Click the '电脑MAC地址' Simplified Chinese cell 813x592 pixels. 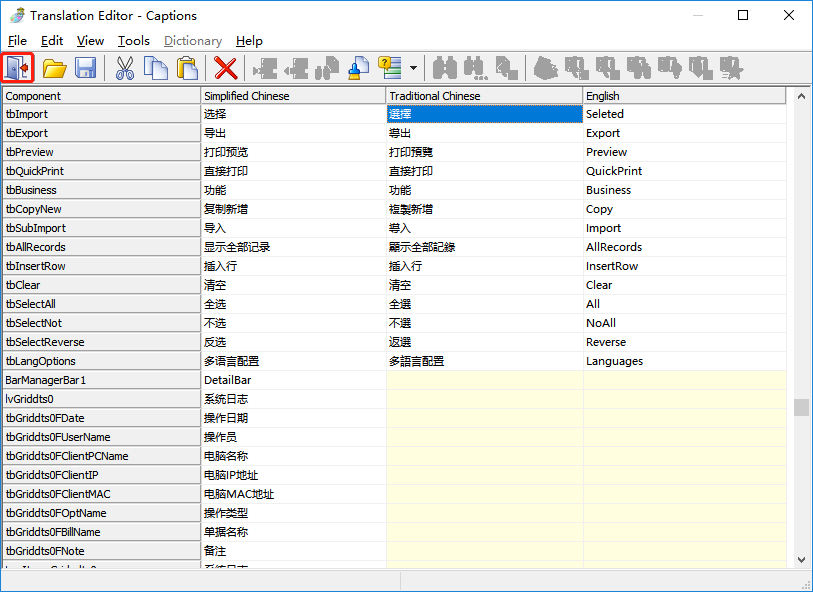[293, 494]
